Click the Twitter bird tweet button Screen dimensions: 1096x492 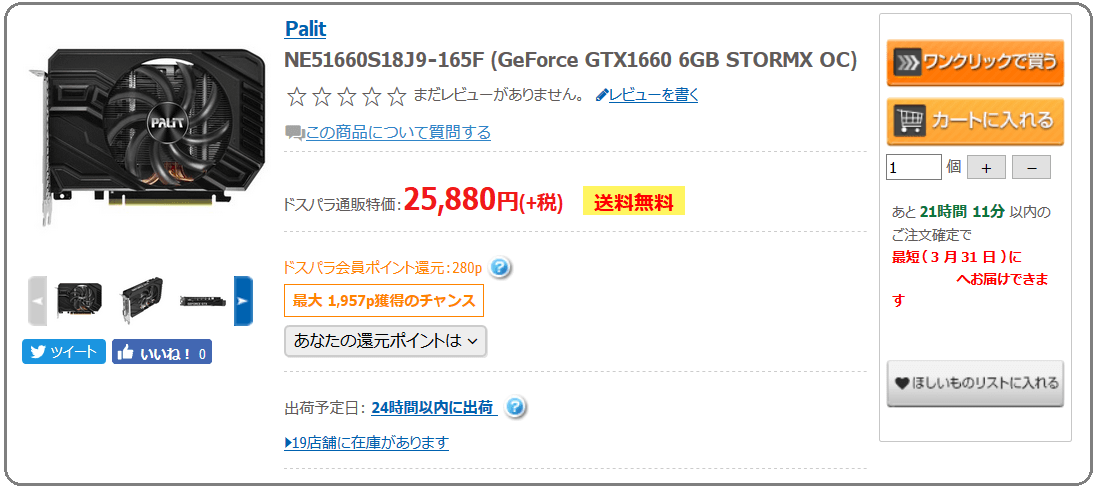(64, 352)
